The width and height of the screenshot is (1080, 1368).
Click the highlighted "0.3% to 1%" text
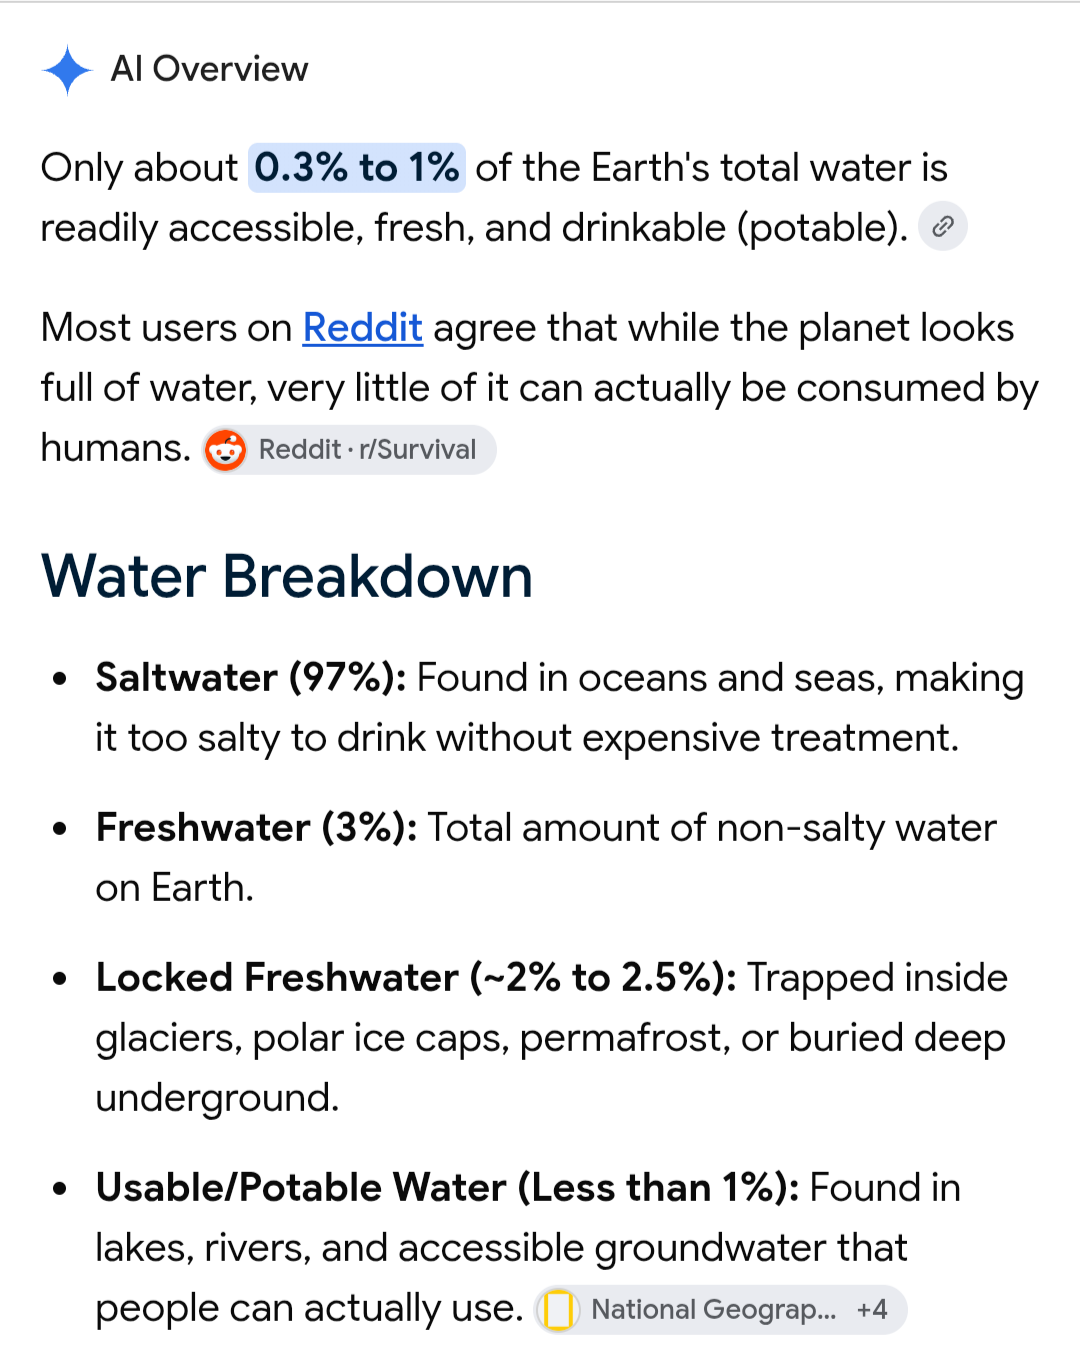357,168
